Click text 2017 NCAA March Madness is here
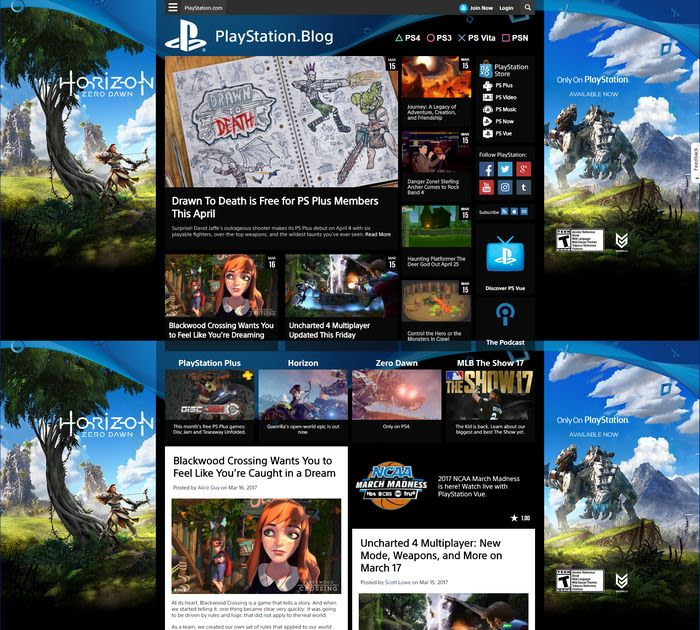 [x=479, y=486]
